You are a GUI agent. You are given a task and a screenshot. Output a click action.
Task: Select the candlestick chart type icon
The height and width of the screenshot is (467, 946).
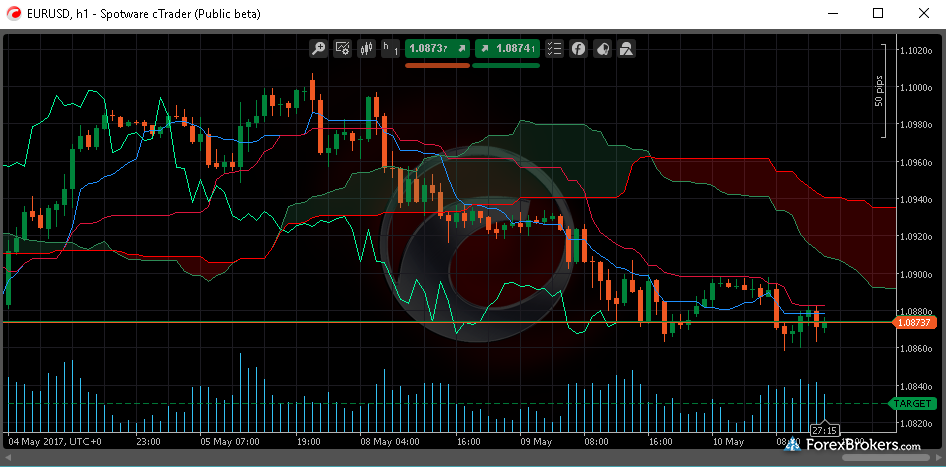point(366,48)
